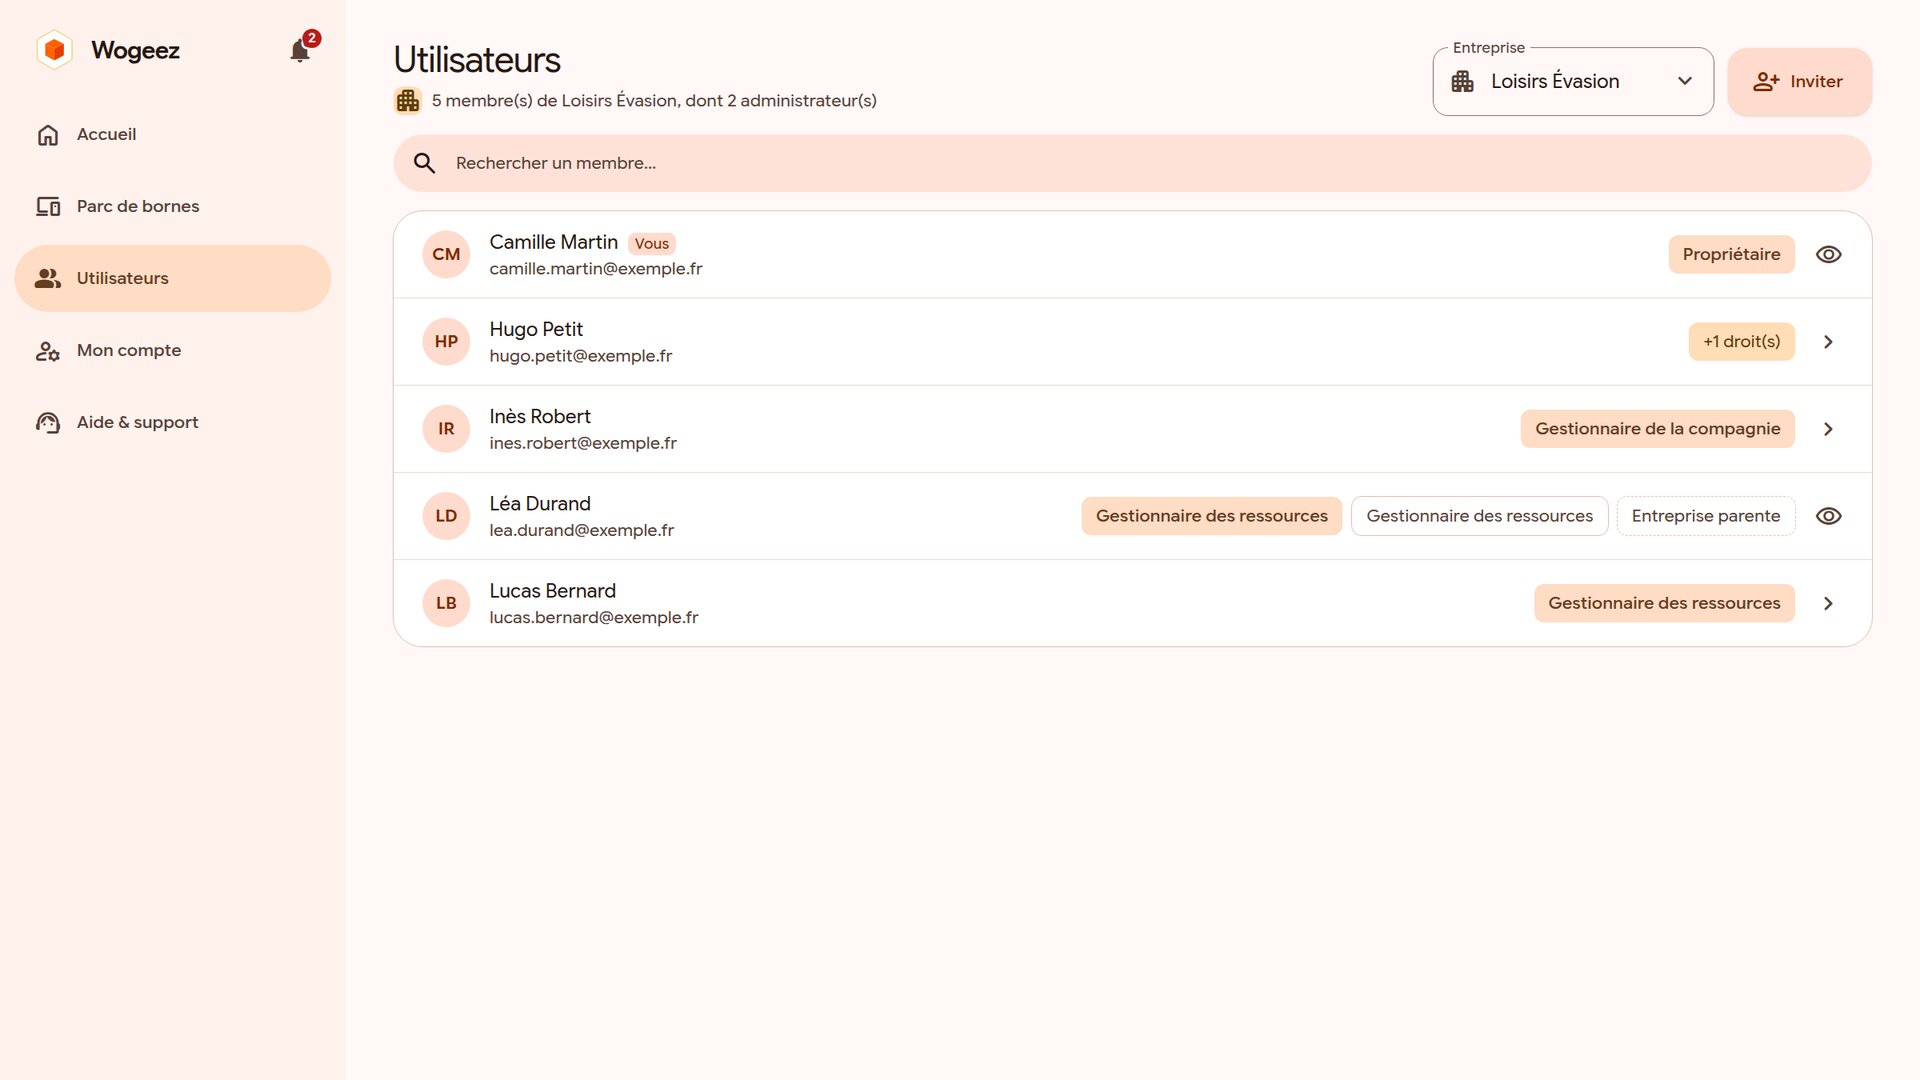View Camille Martin via eye icon
1920x1080 pixels.
point(1828,255)
